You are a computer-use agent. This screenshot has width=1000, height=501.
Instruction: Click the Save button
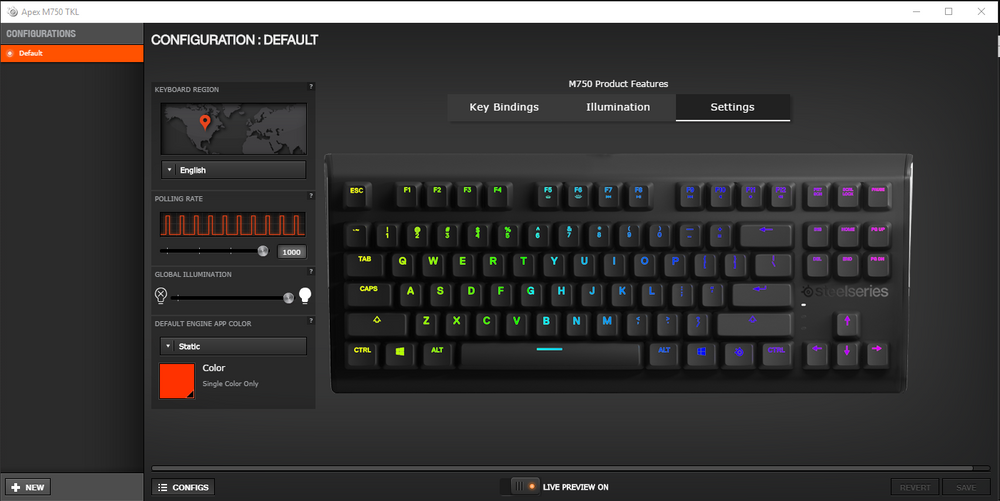point(966,487)
